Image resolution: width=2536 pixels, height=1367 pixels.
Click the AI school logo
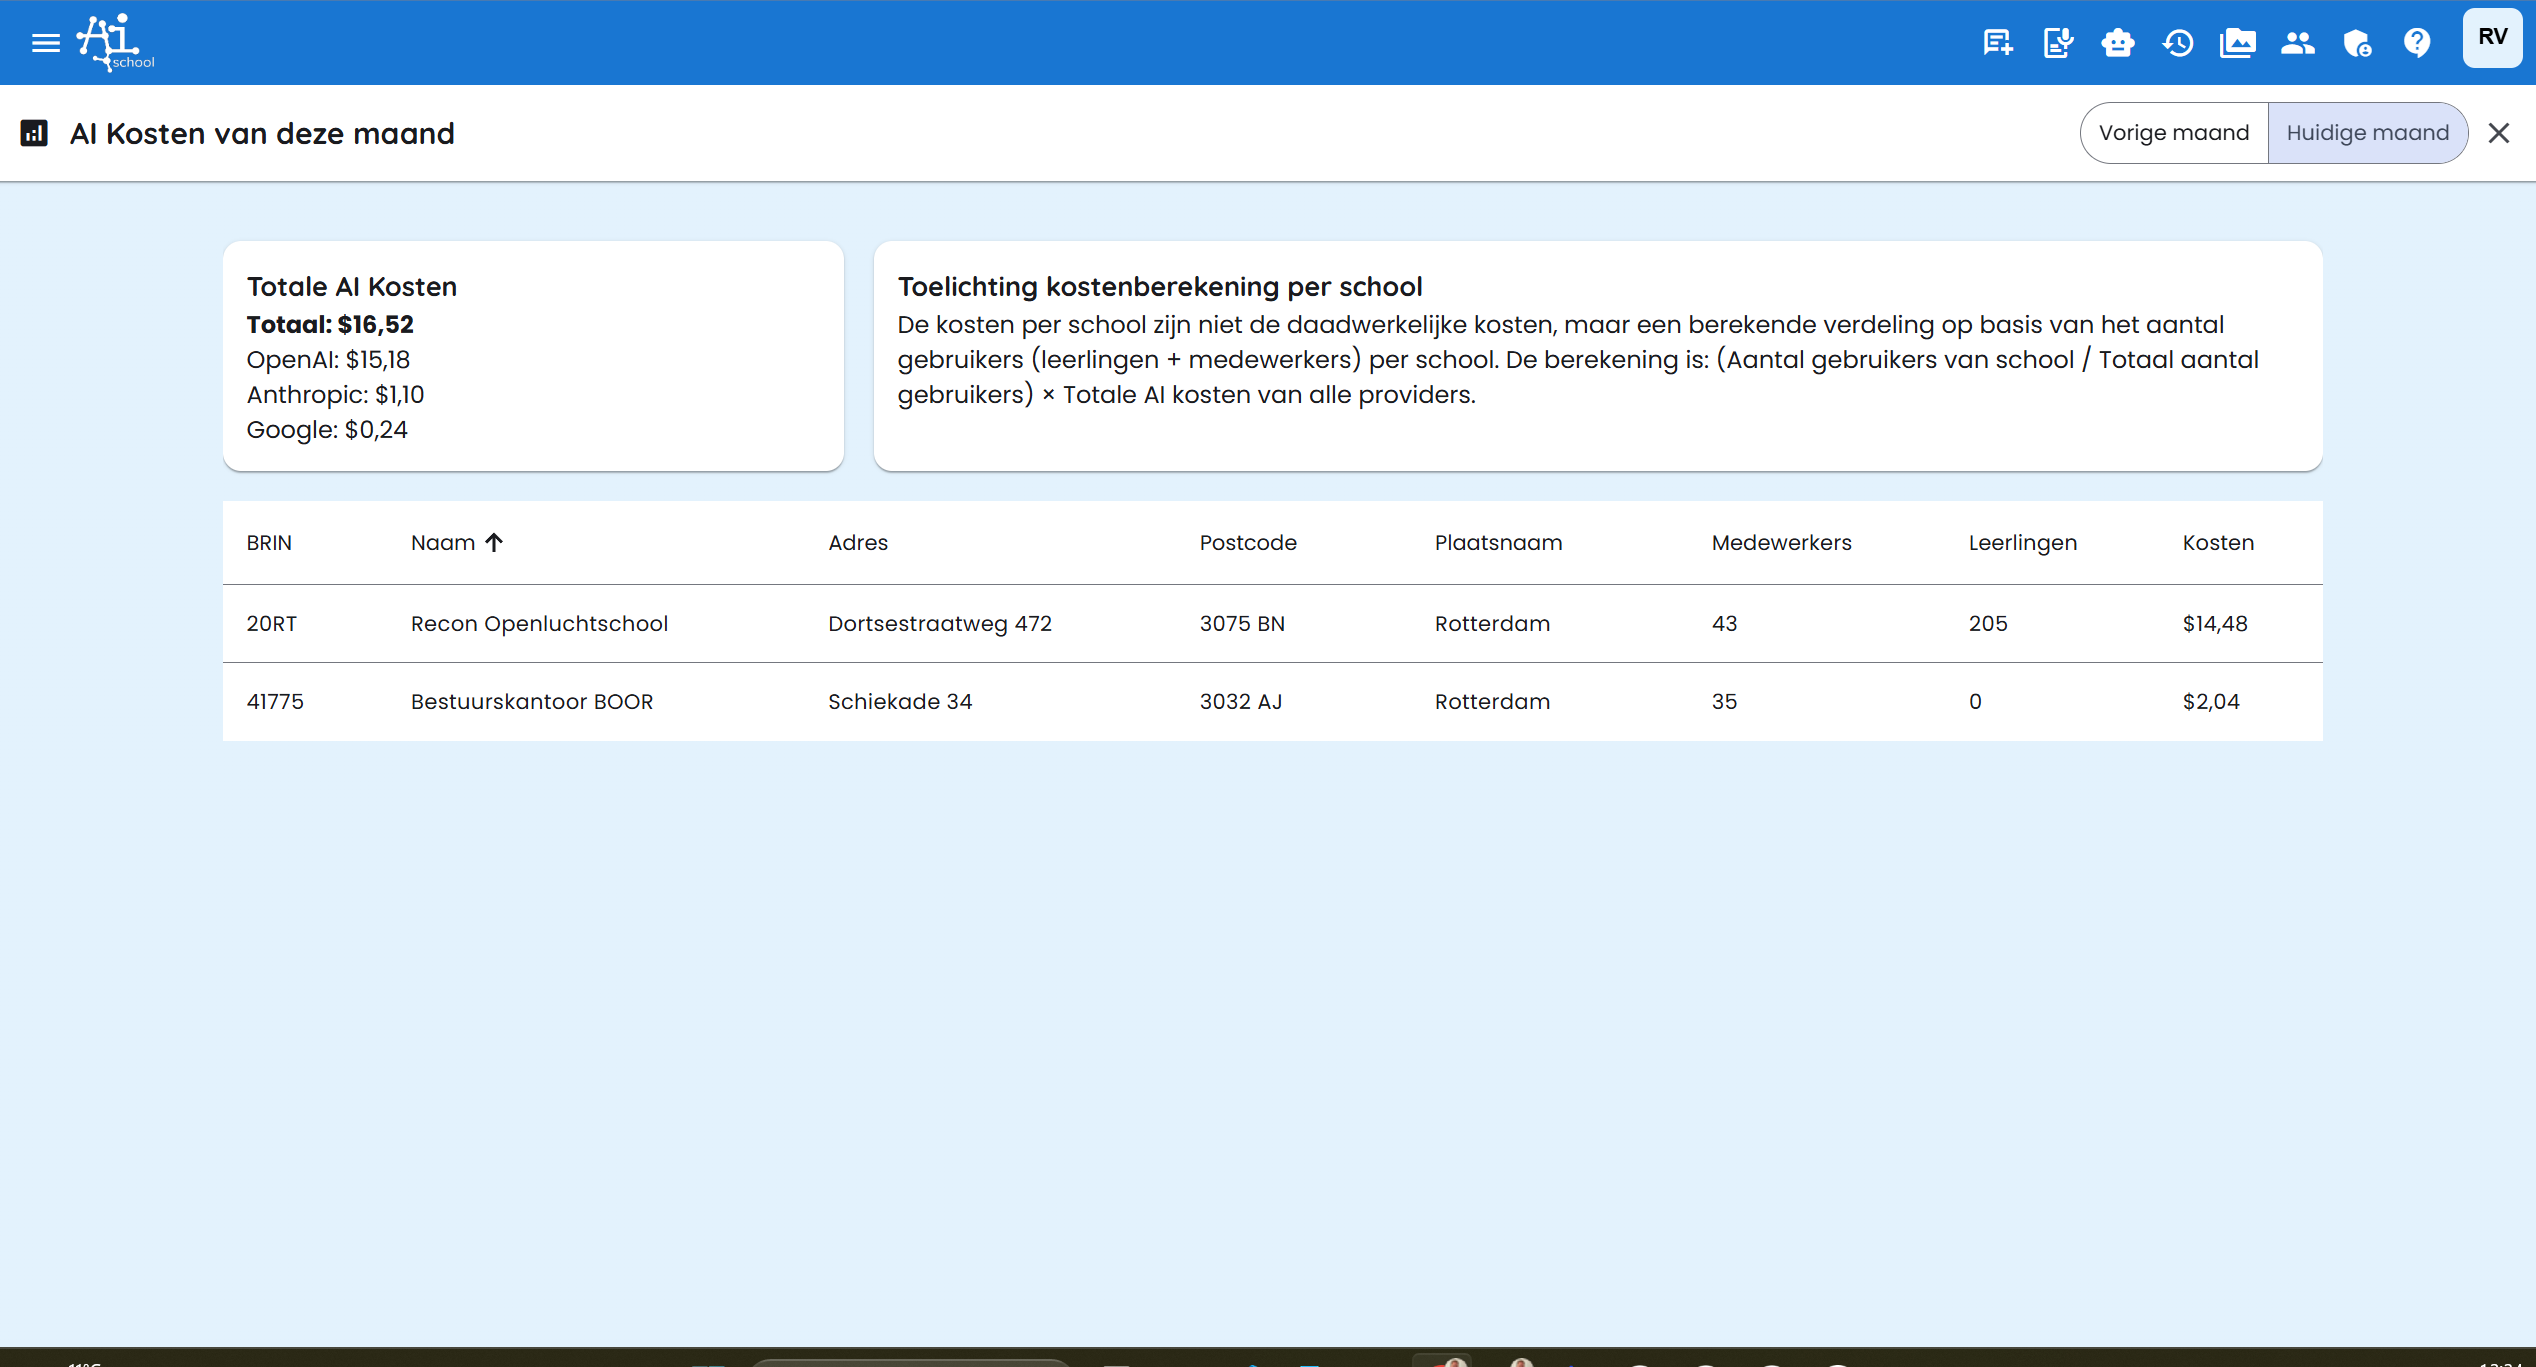[113, 42]
